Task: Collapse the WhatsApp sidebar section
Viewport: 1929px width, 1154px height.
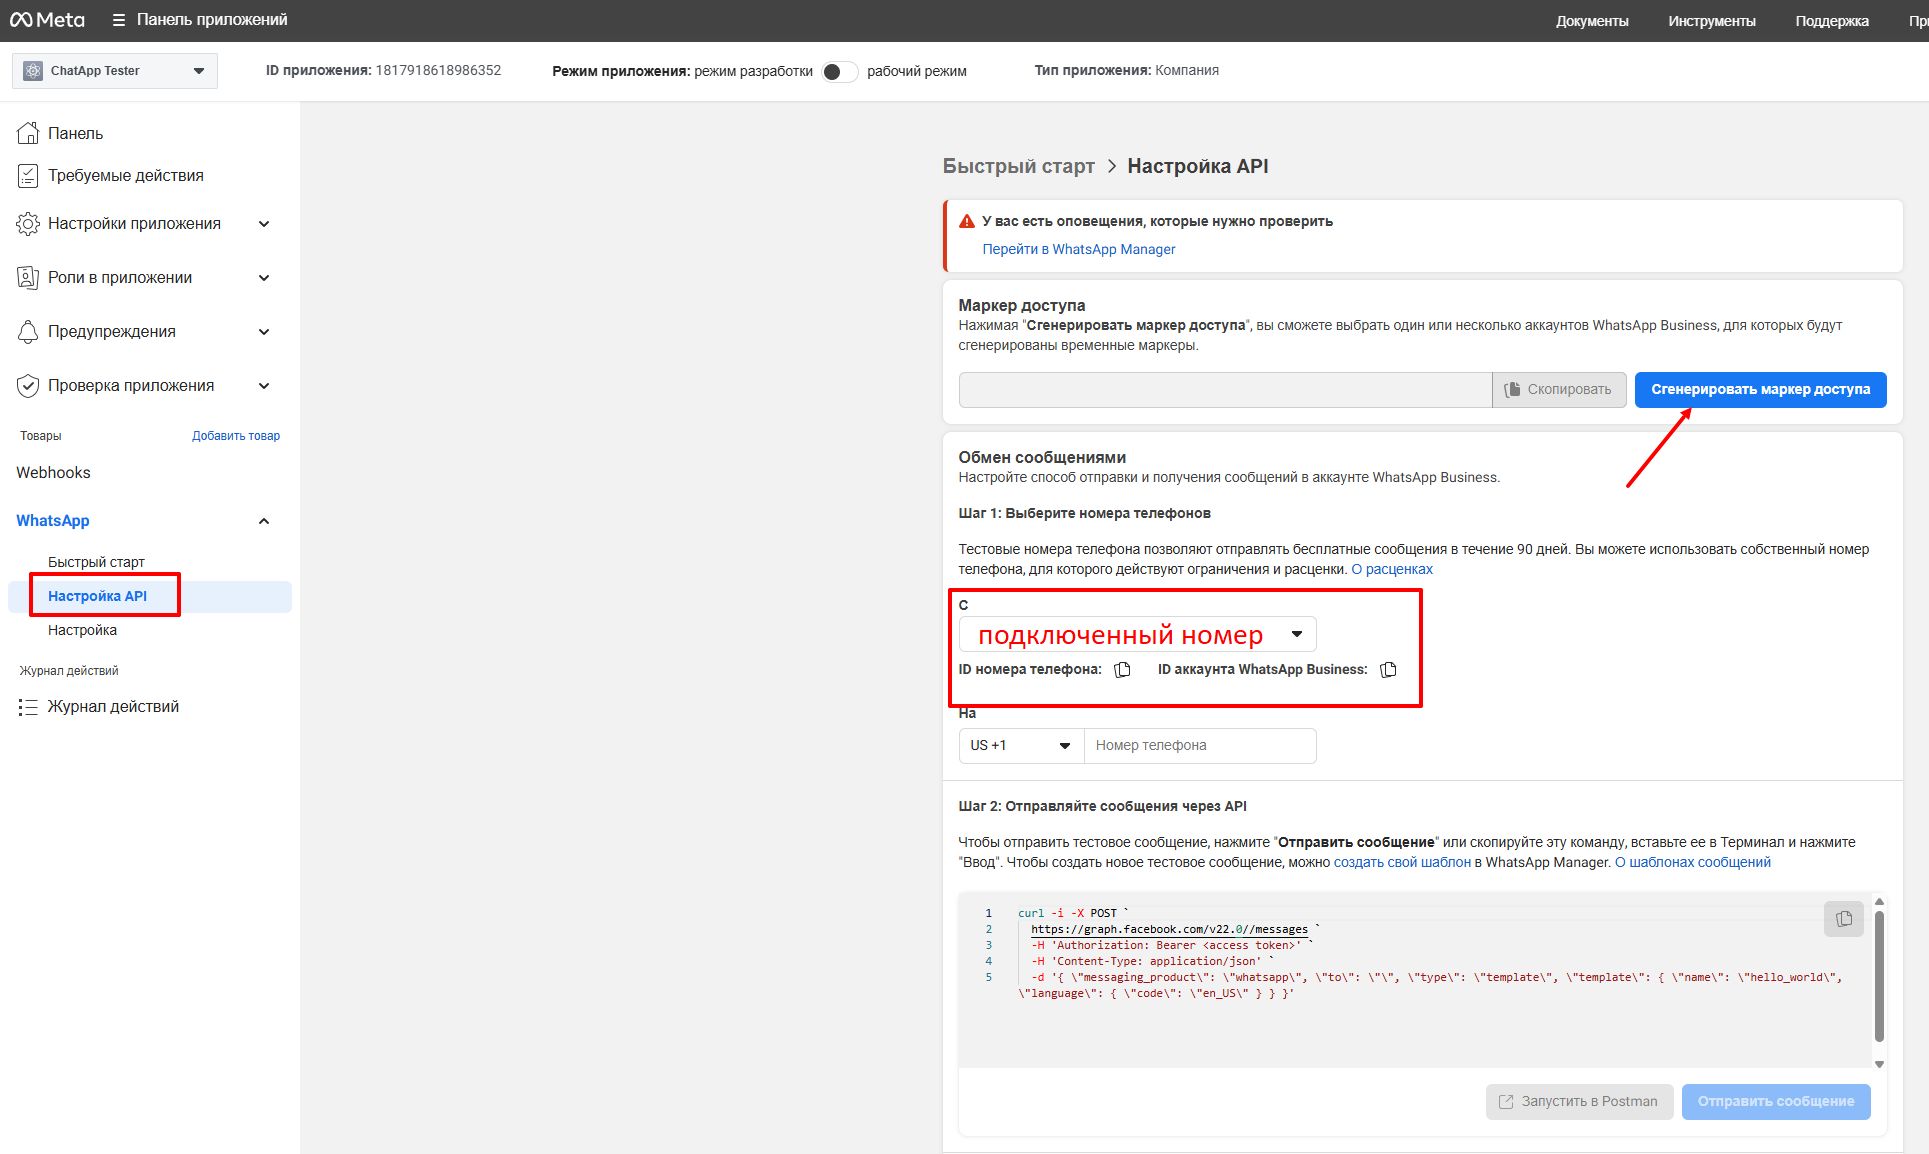Action: tap(264, 521)
